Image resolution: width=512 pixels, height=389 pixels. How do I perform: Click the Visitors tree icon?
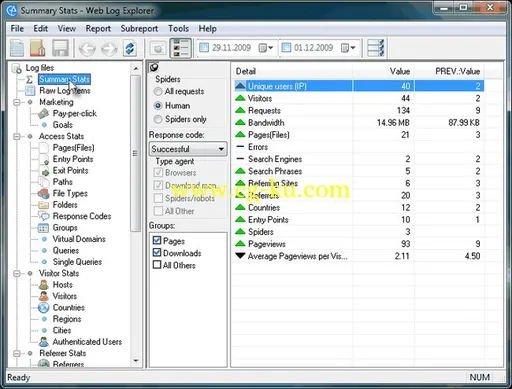pyautogui.click(x=44, y=296)
